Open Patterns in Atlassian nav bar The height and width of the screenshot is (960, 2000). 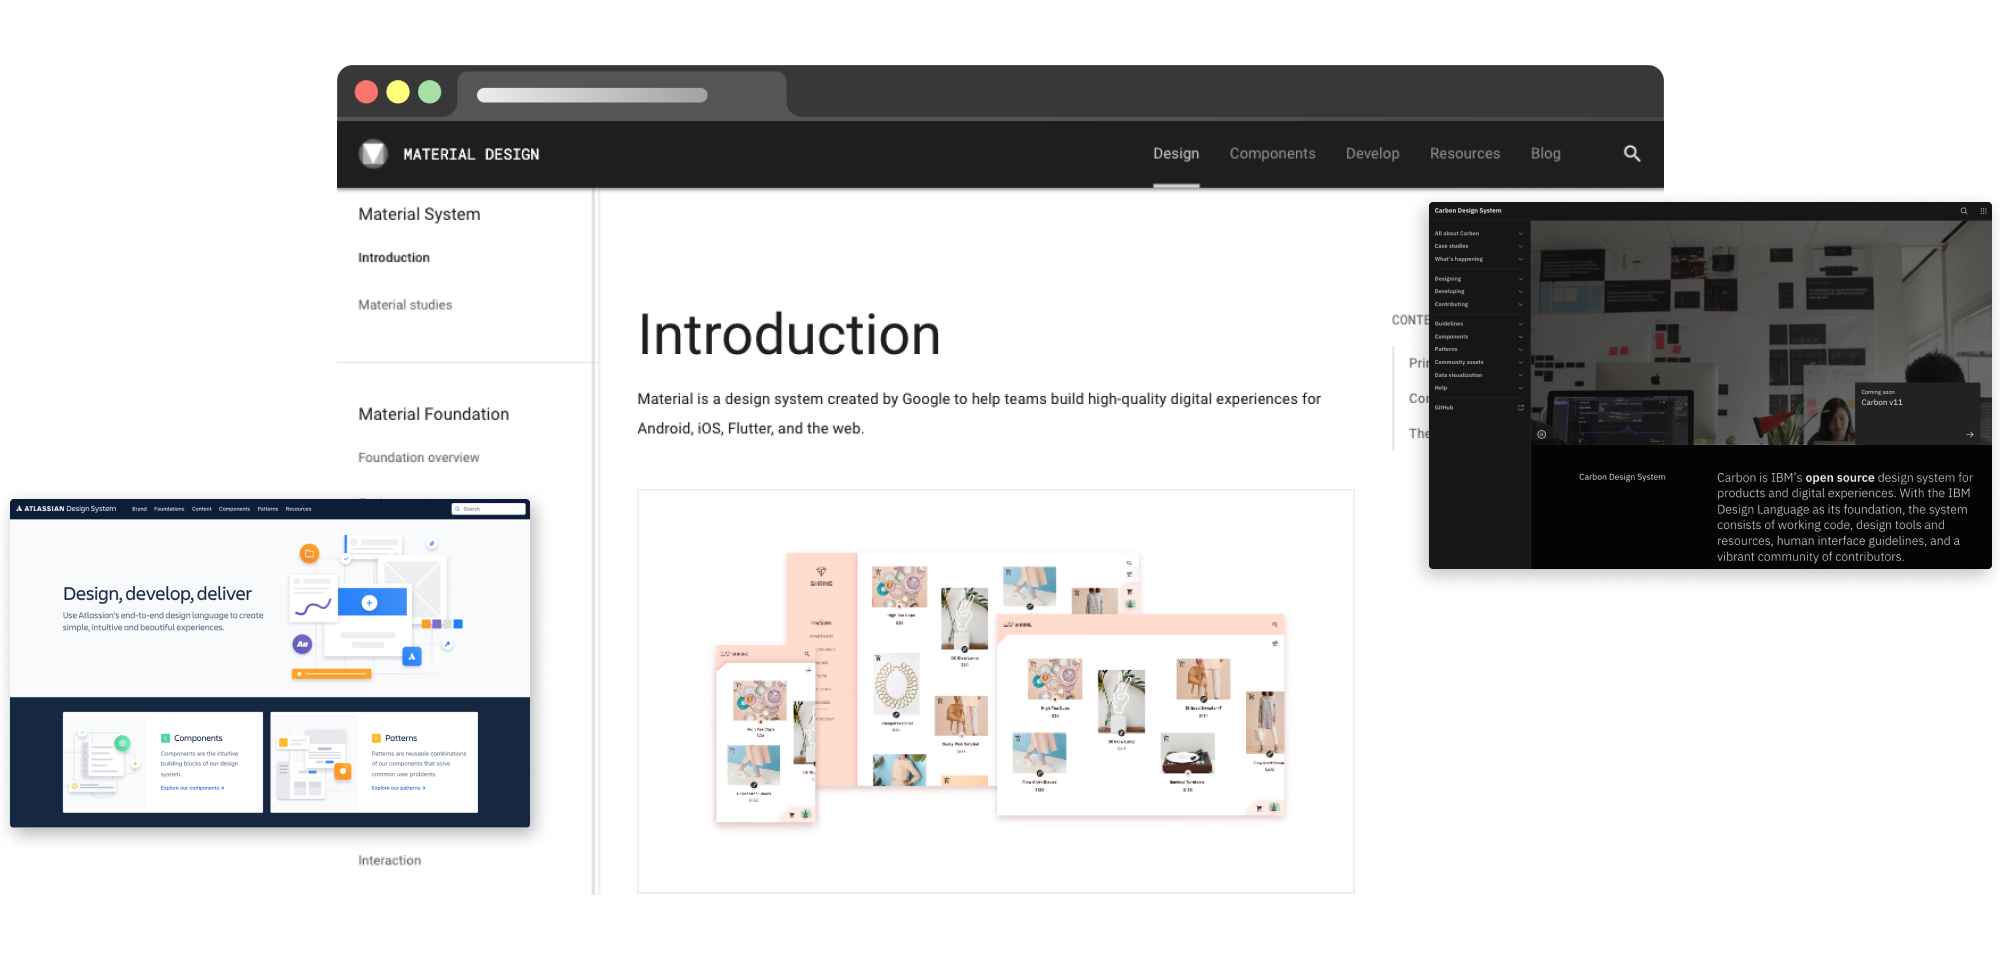[268, 509]
